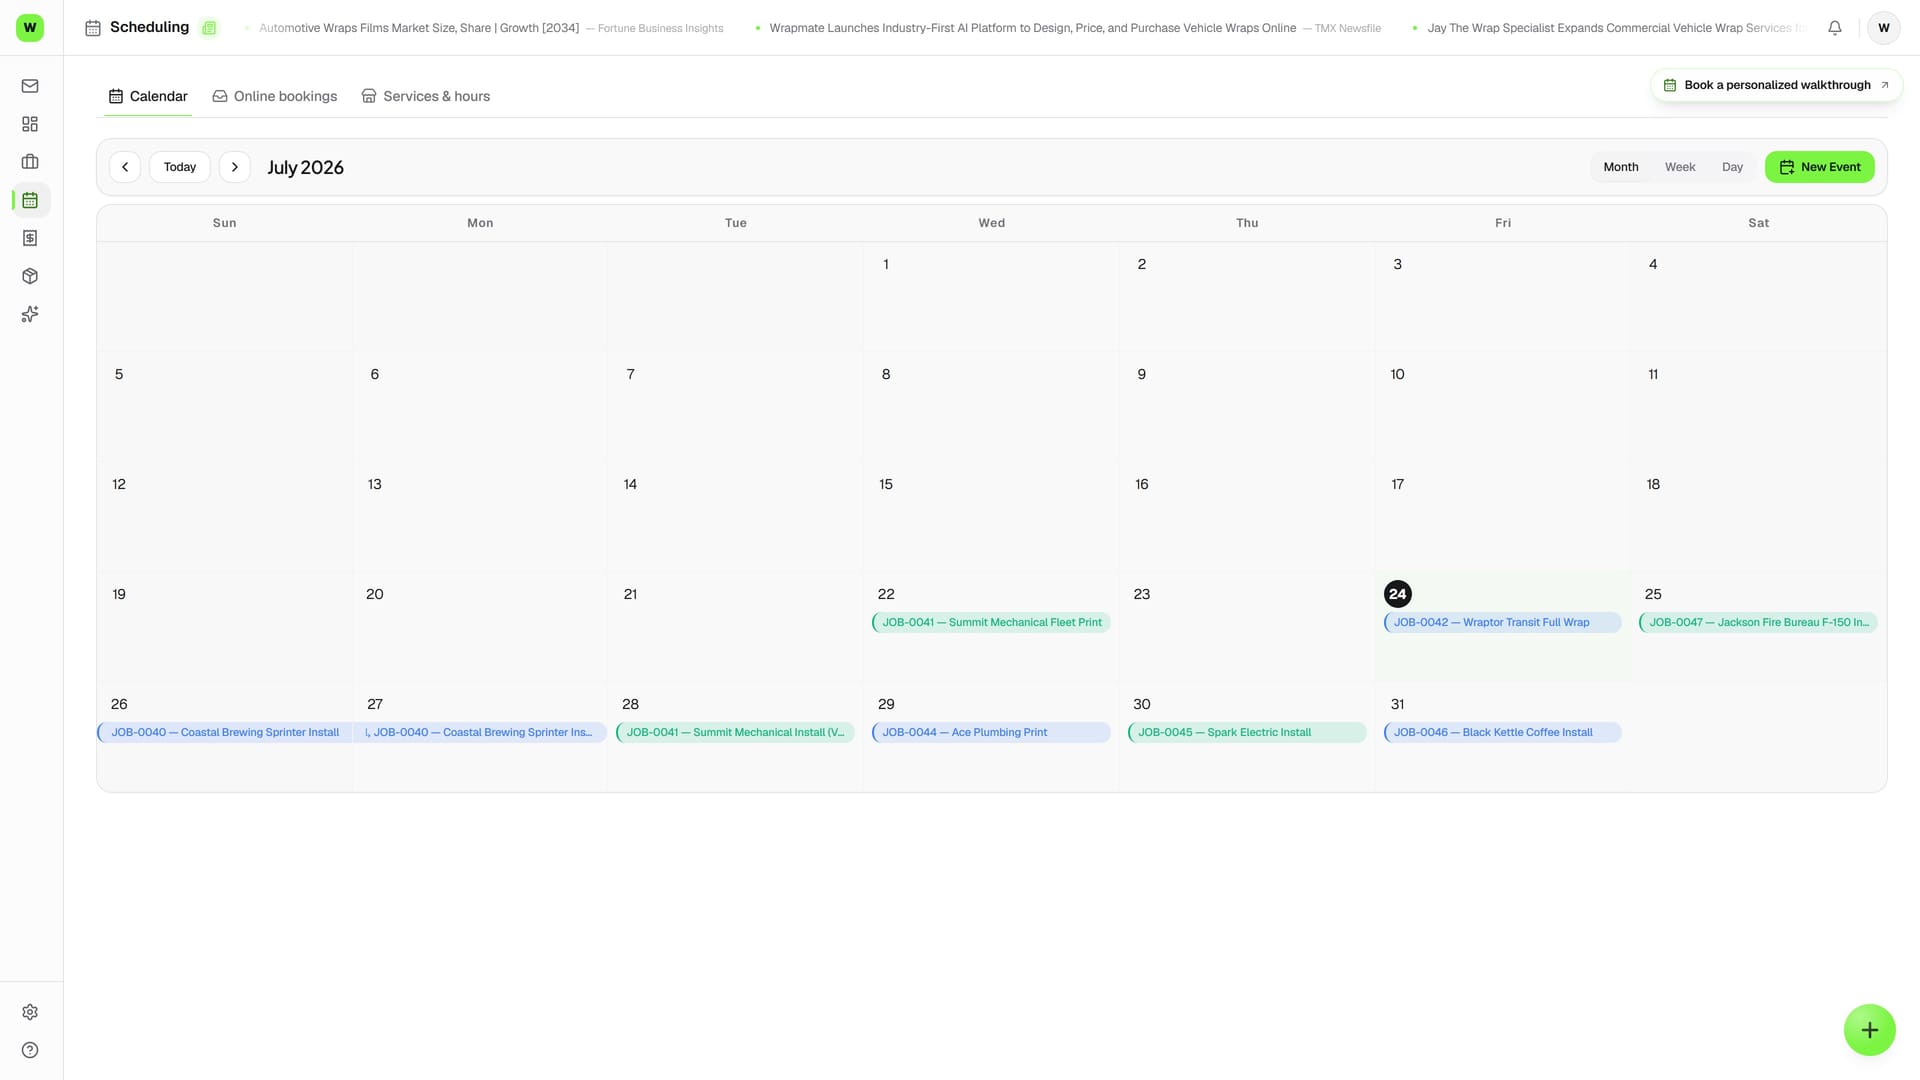This screenshot has width=1920, height=1080.
Task: Open the jobs briefcase icon in sidebar
Action: [x=30, y=162]
